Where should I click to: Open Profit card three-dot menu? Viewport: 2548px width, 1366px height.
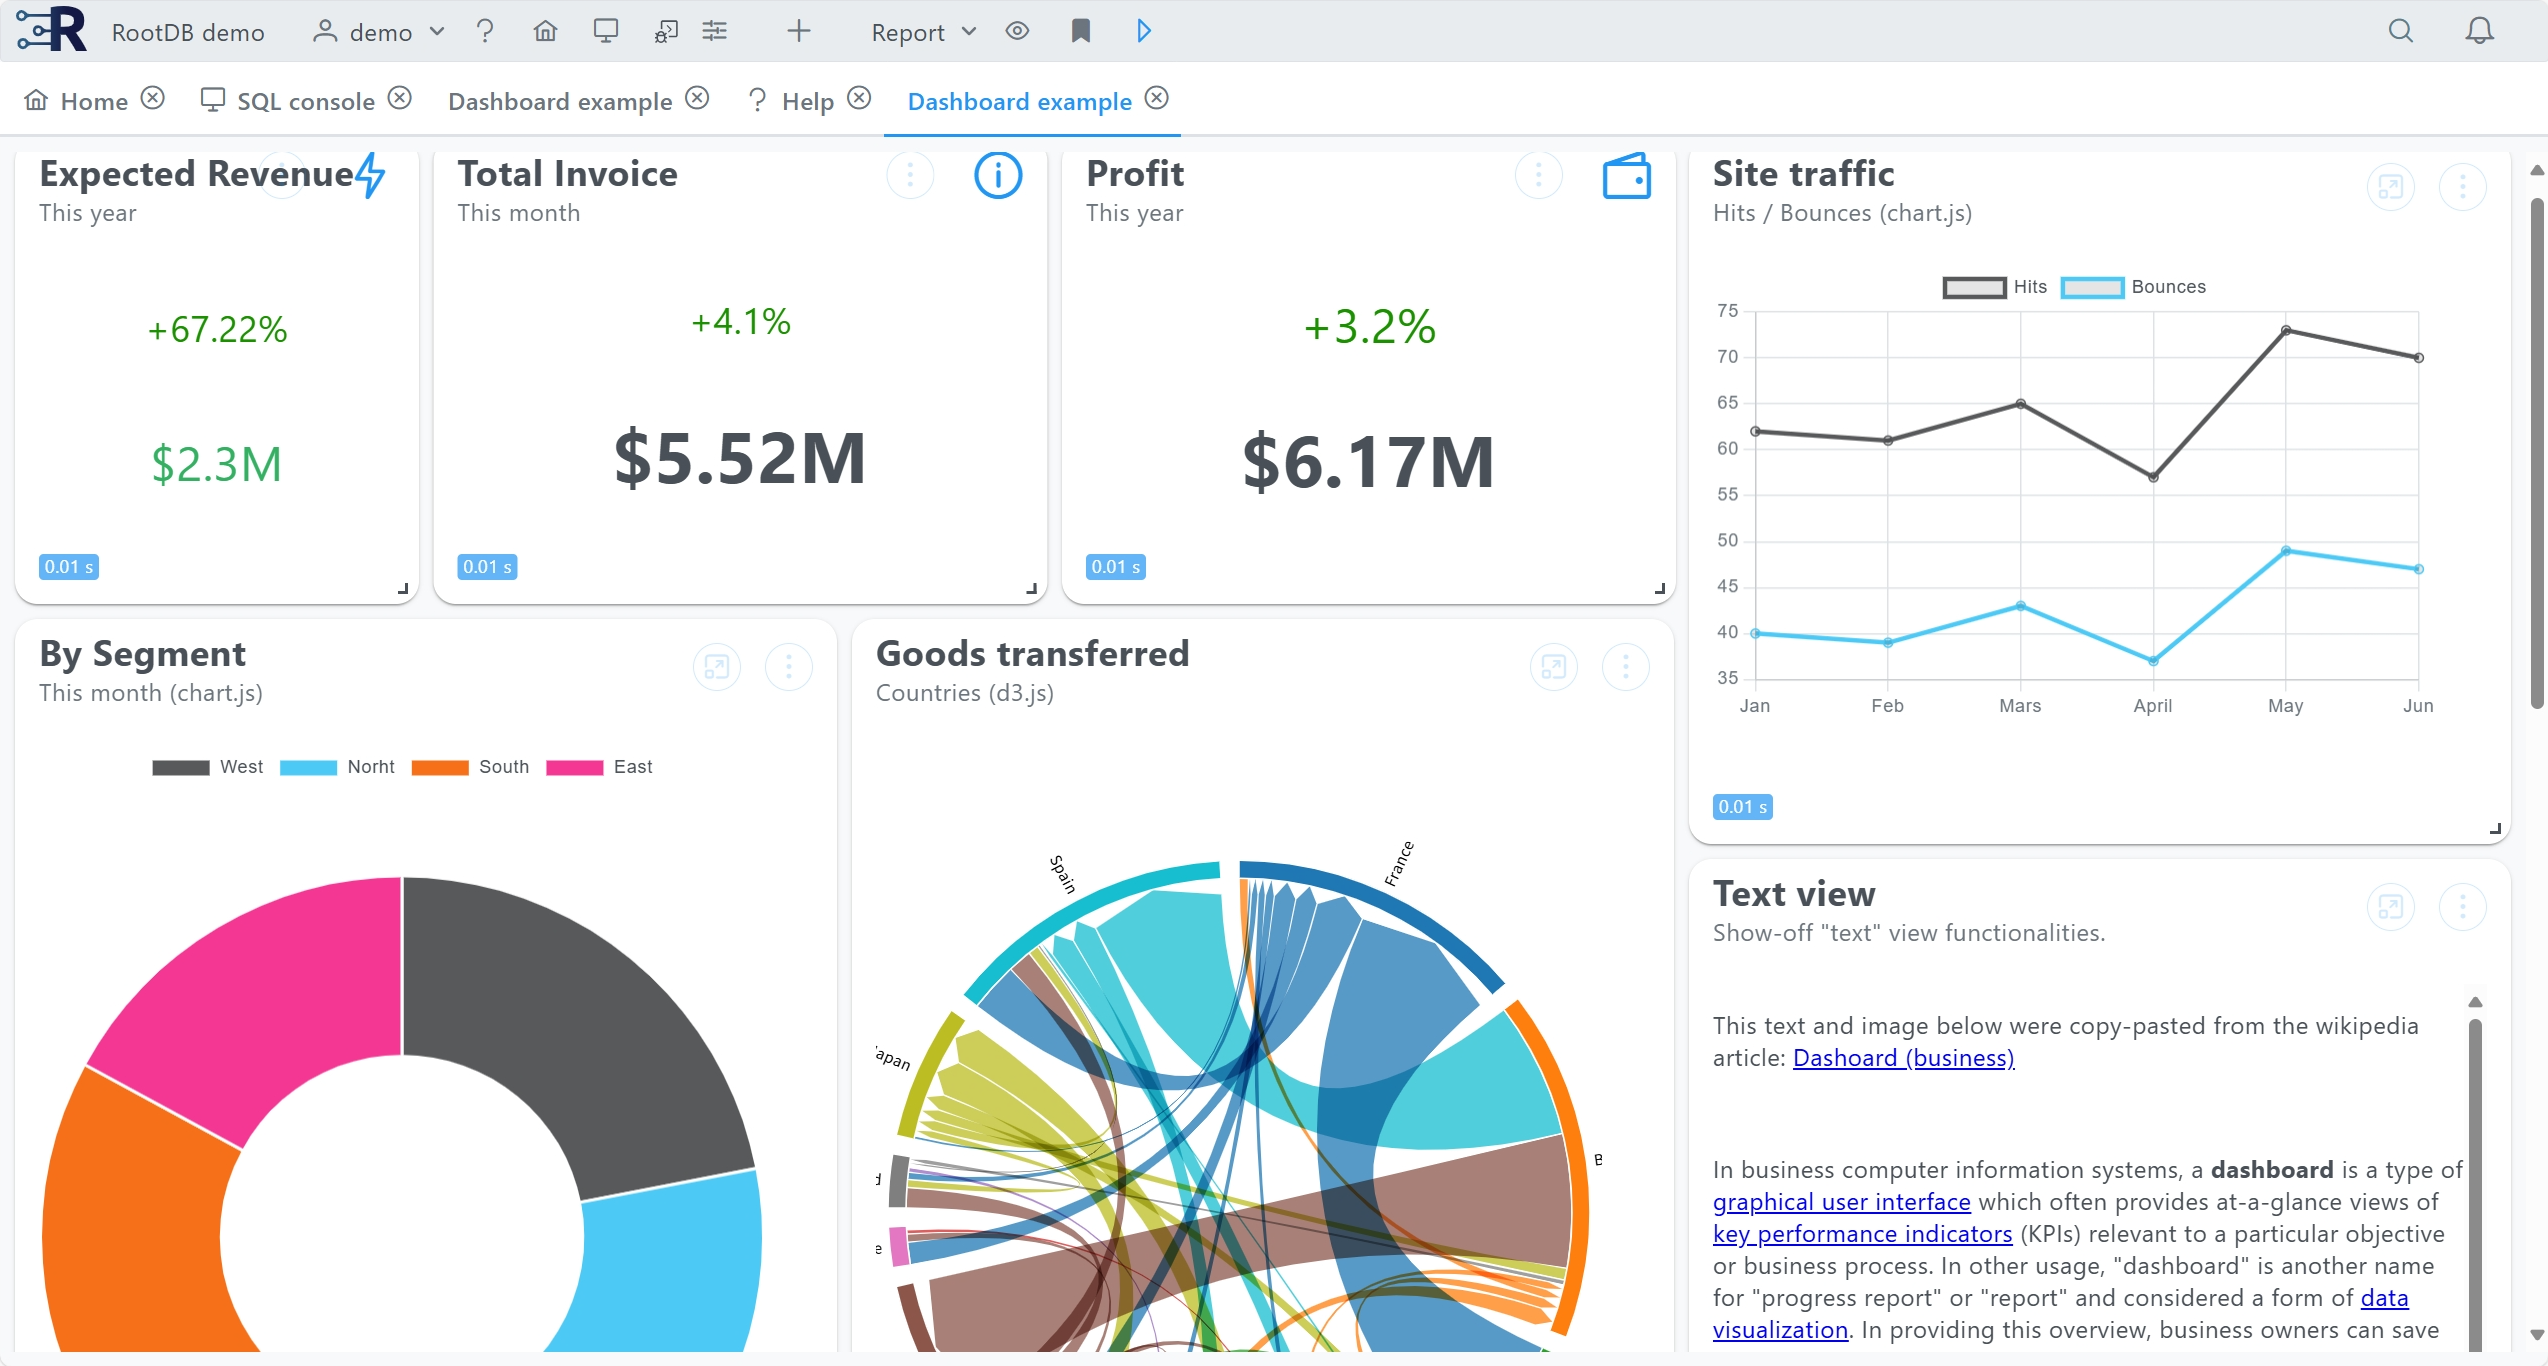(x=1538, y=175)
